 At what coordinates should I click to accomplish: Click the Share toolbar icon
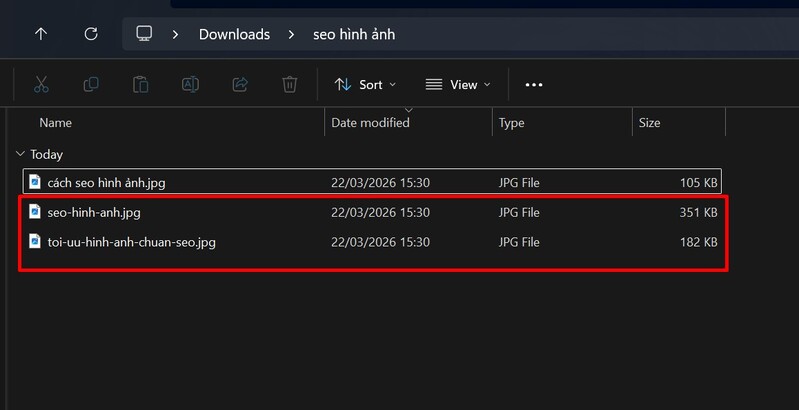click(x=240, y=85)
